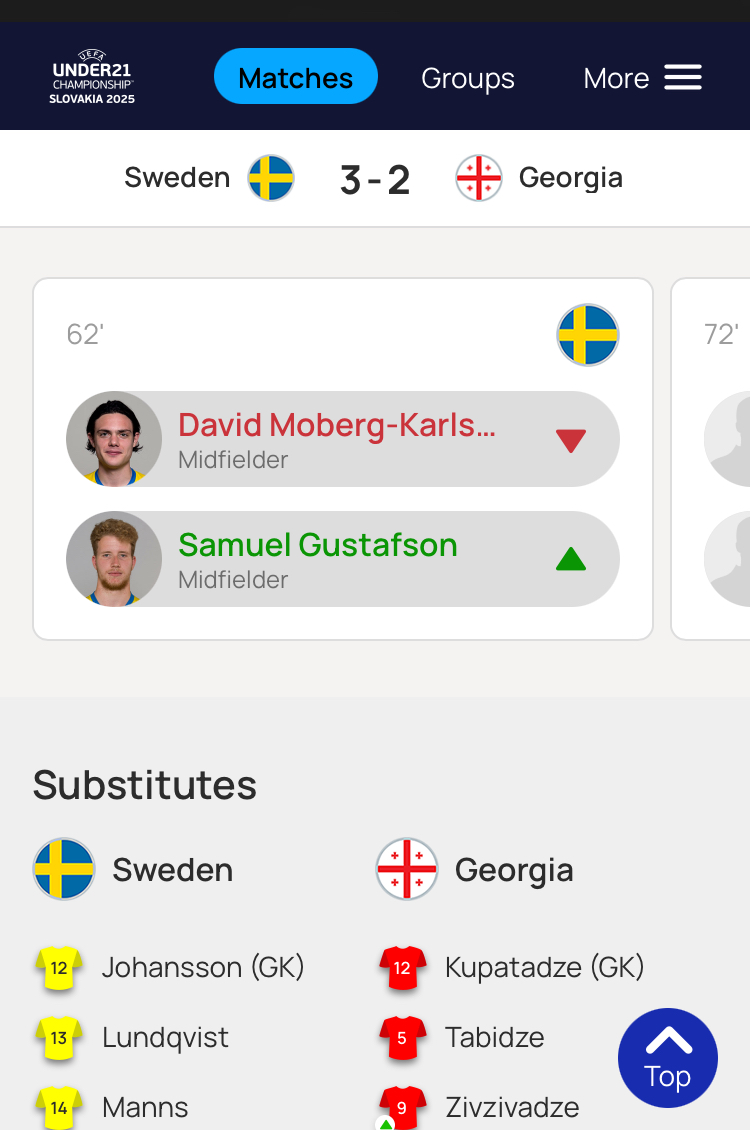Viewport: 750px width, 1130px height.
Task: Click Sweden flag icon in score header
Action: coord(271,178)
